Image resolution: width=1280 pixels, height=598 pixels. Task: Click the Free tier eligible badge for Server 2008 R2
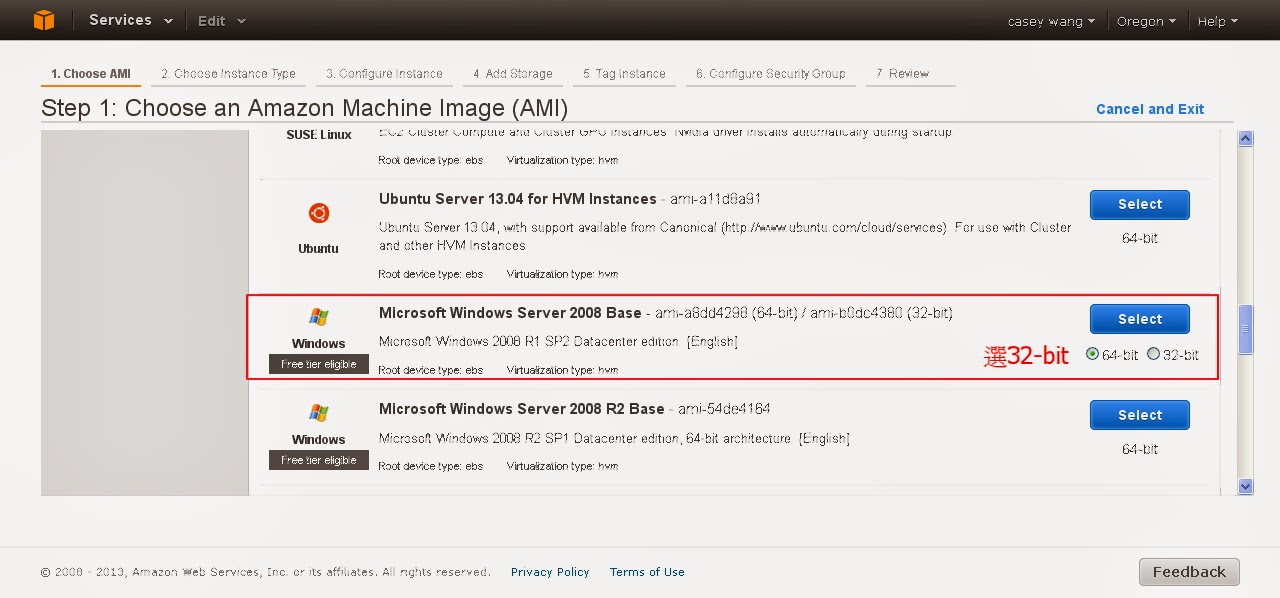[x=319, y=460]
